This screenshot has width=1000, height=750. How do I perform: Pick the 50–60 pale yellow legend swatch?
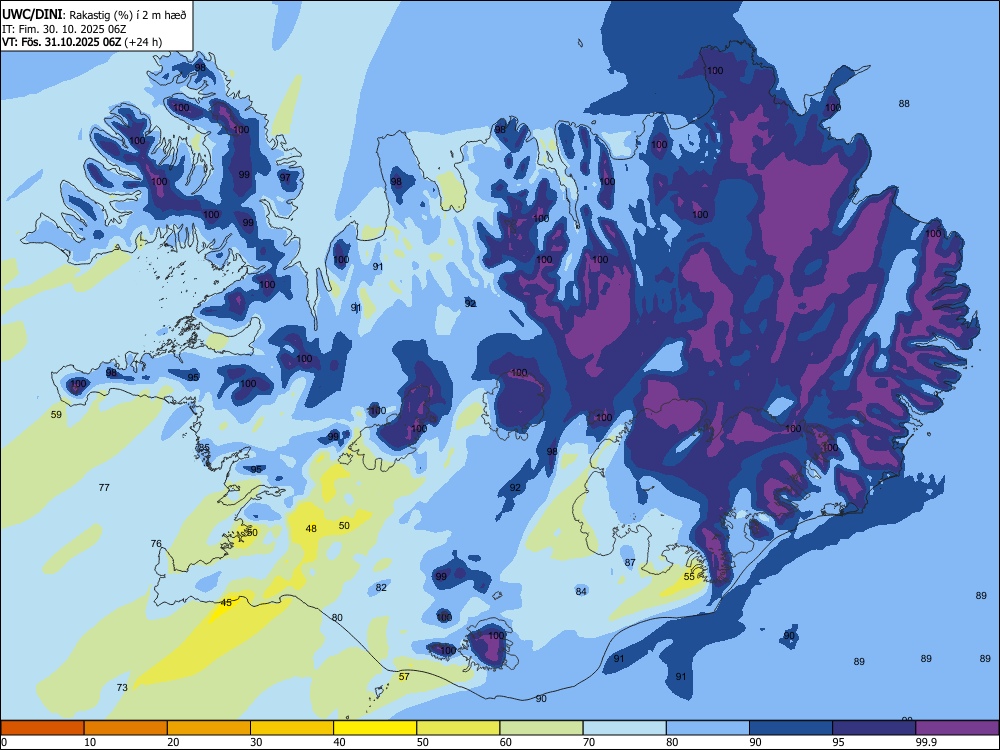coord(458,728)
